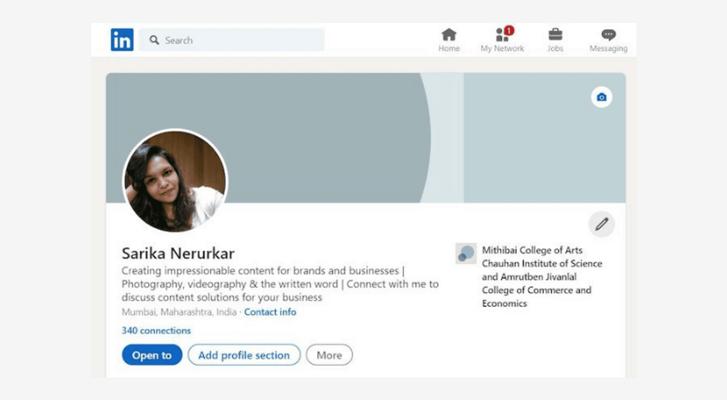Select the Home label in navigation
The width and height of the screenshot is (727, 400).
449,48
